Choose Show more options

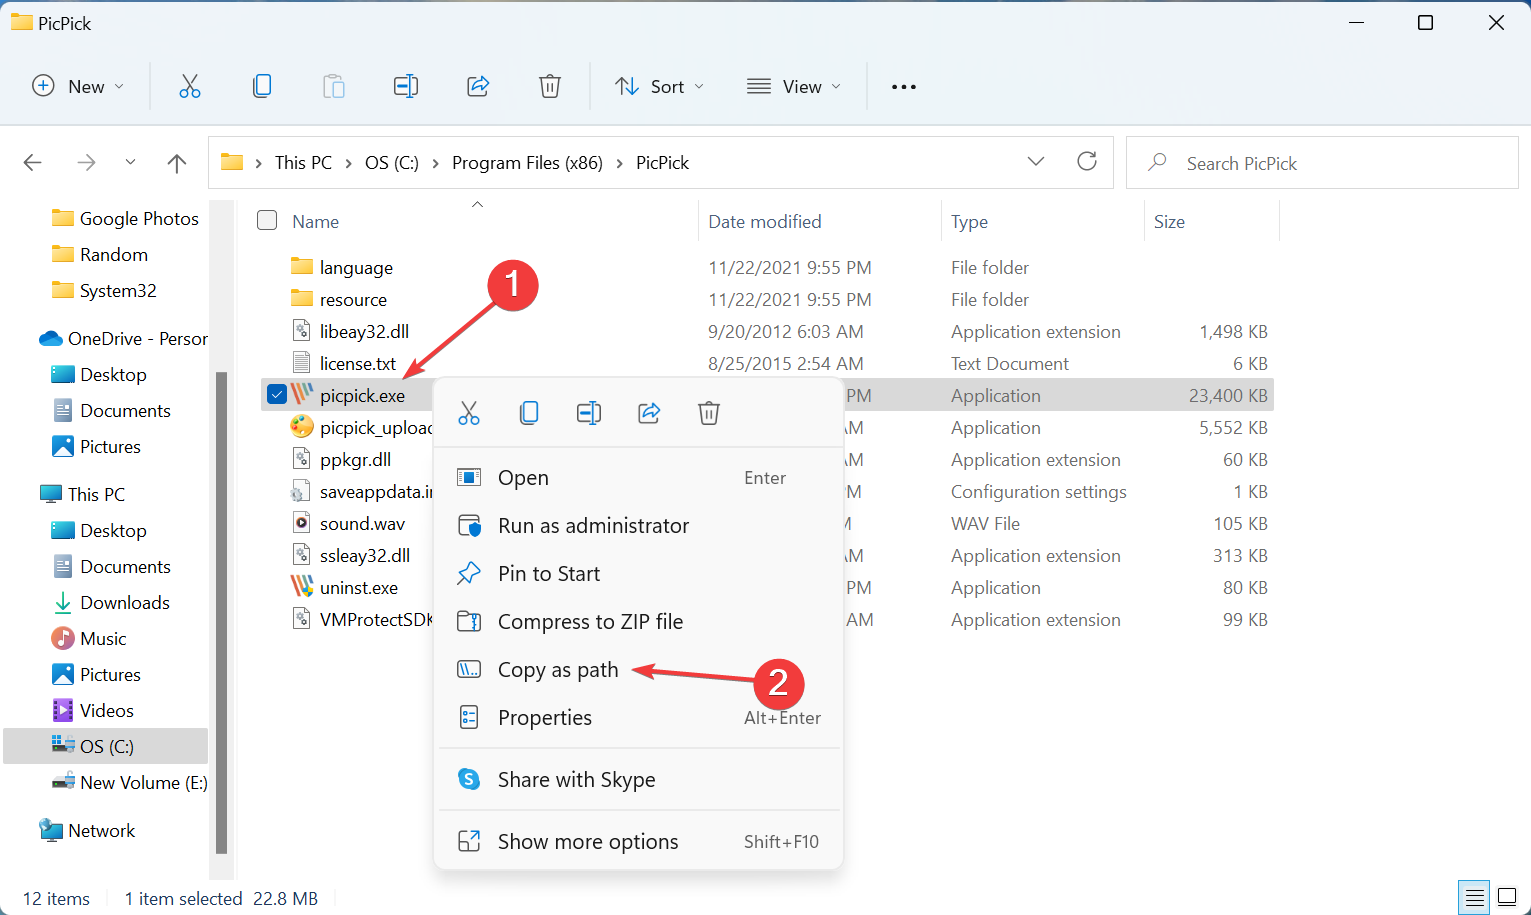pyautogui.click(x=640, y=842)
